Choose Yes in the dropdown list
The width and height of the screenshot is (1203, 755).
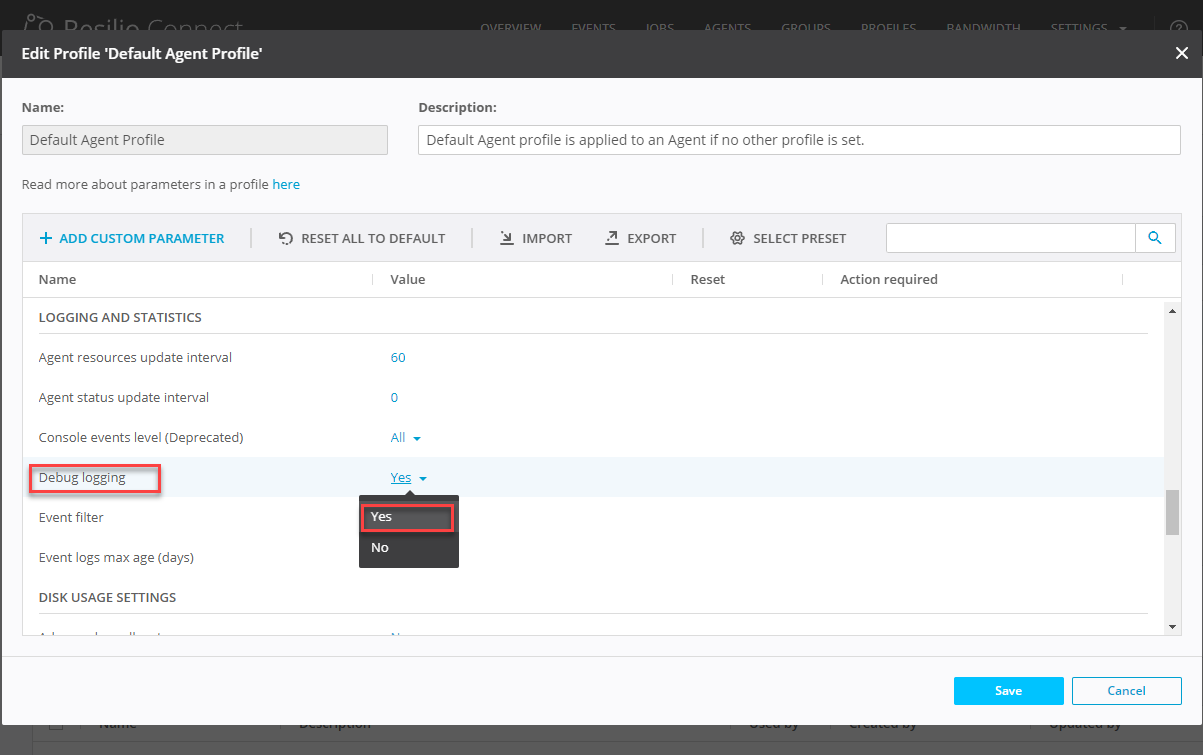click(408, 518)
